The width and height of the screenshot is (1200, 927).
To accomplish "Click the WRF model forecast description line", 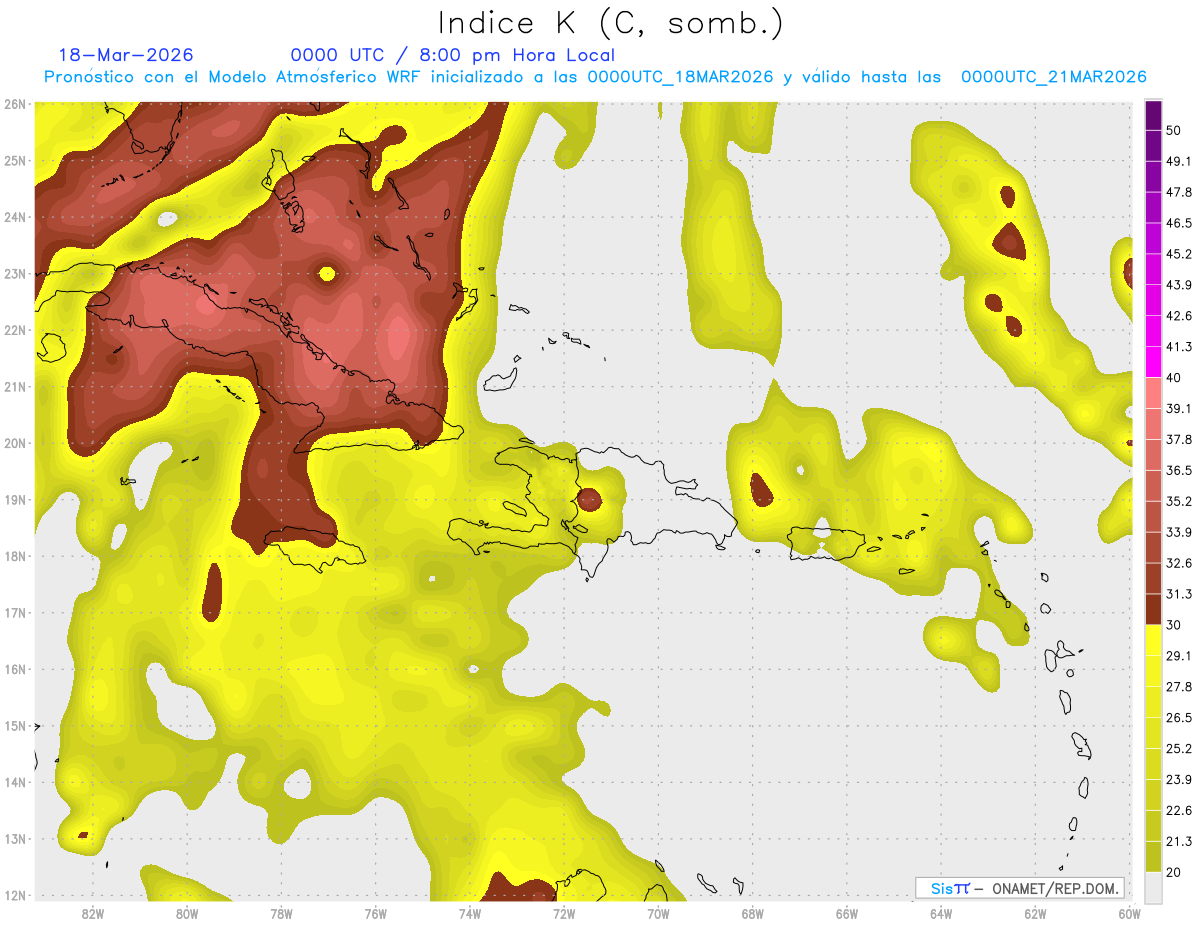I will pos(595,77).
